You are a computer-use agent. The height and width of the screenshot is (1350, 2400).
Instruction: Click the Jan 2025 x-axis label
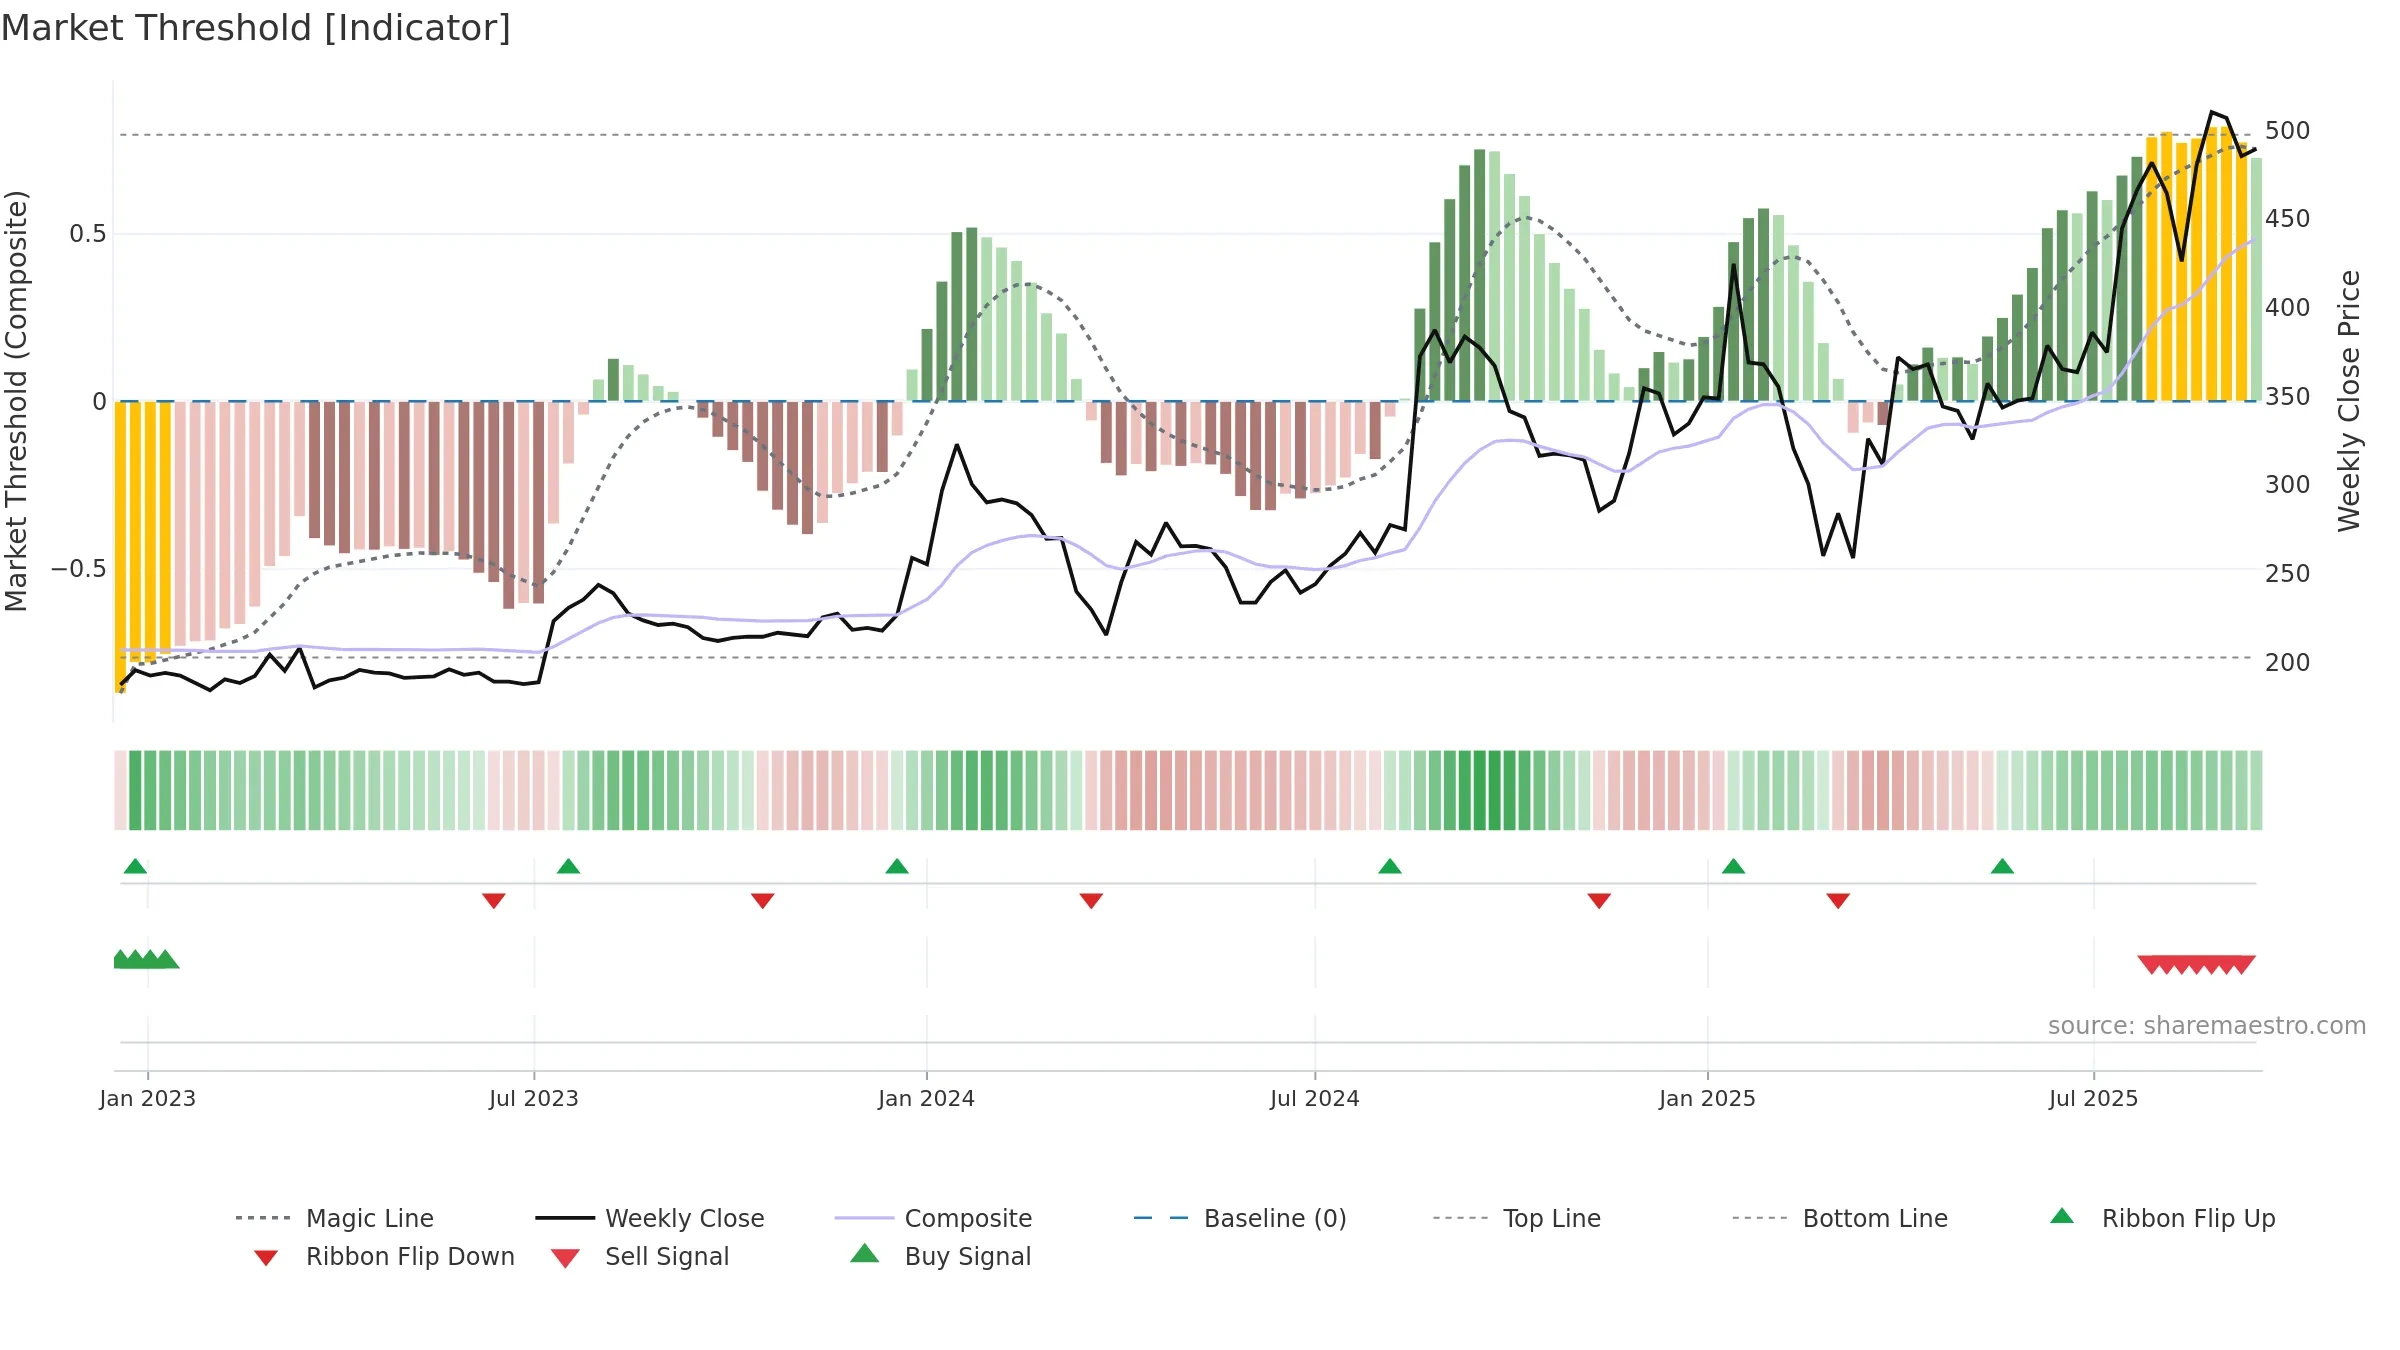(x=1708, y=1098)
